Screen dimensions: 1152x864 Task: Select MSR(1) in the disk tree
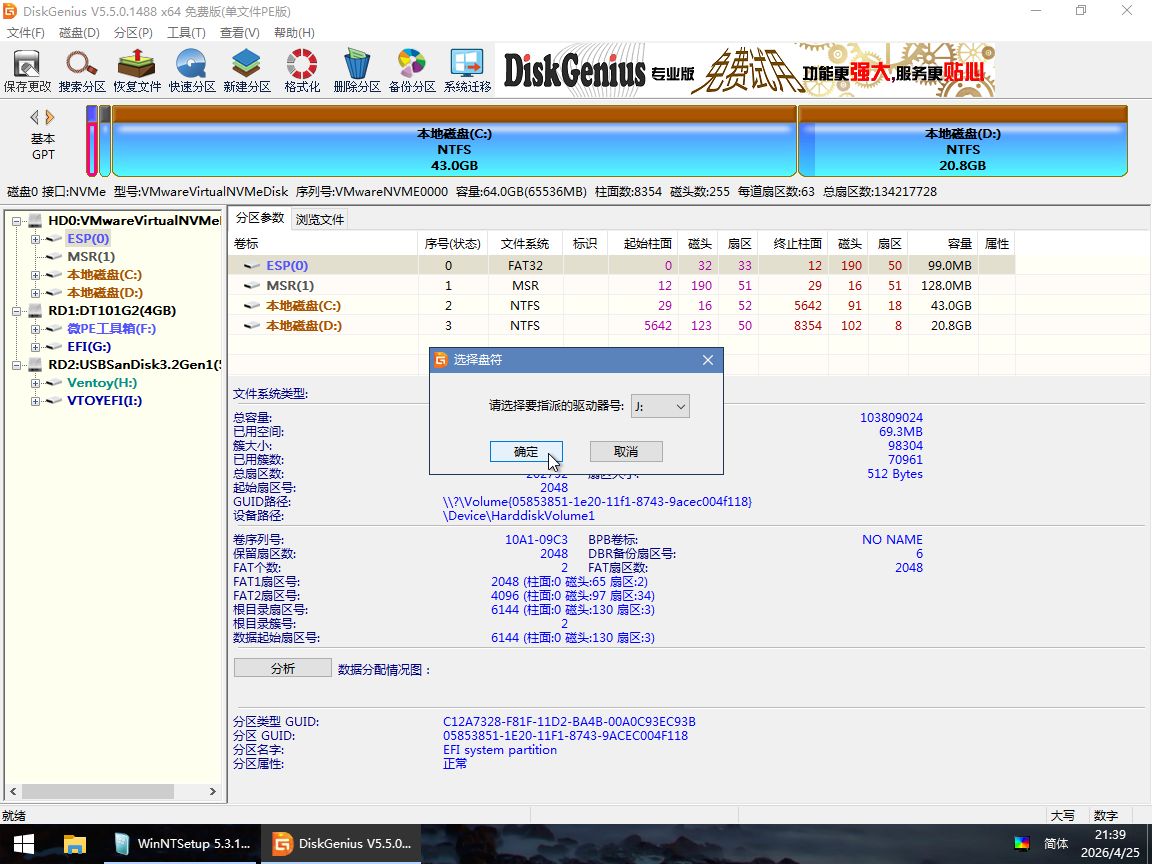point(91,256)
